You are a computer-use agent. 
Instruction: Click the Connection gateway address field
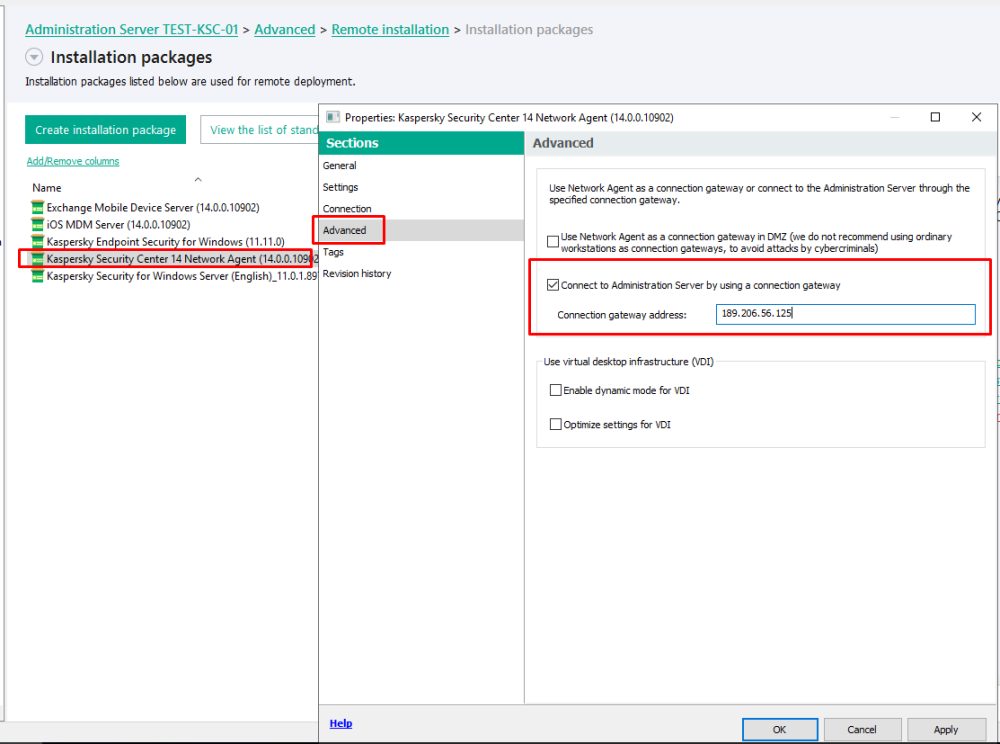coord(845,314)
